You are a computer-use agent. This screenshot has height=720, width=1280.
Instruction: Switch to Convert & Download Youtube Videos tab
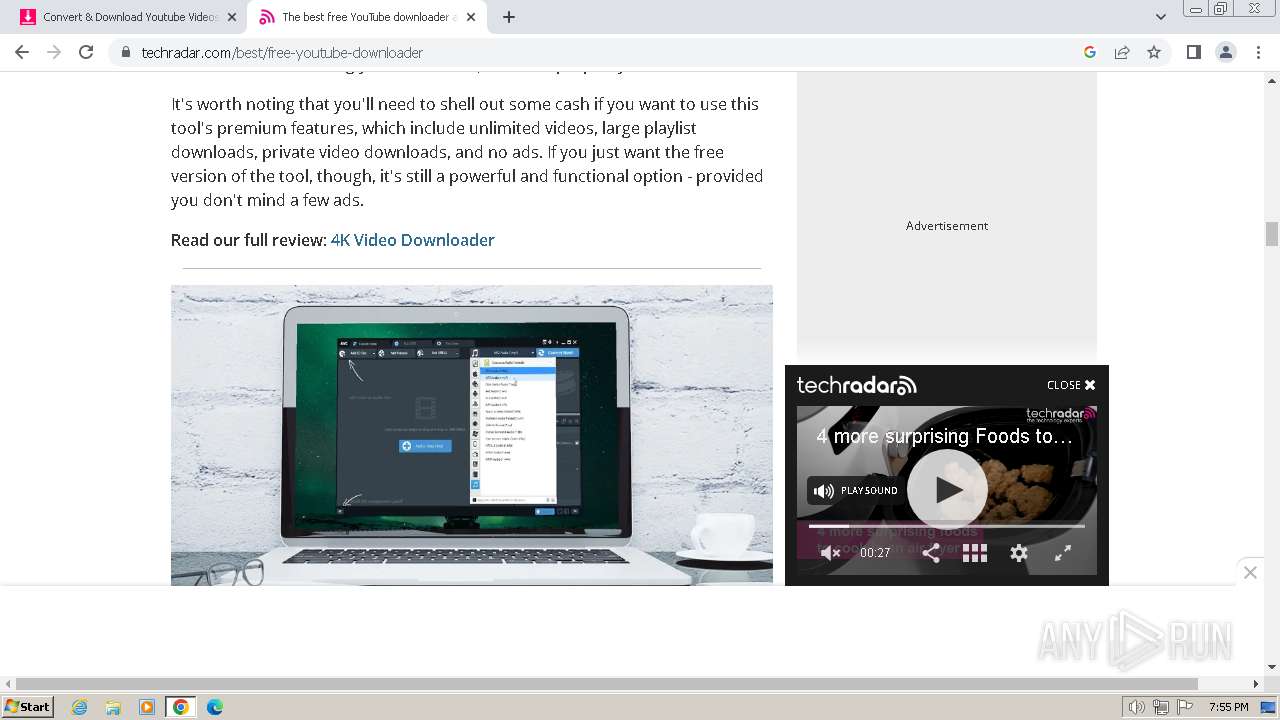click(x=130, y=17)
